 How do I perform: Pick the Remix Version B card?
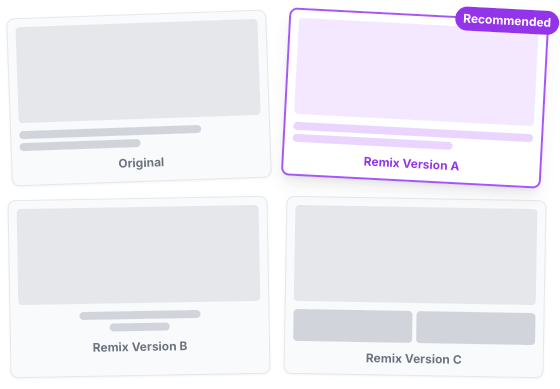(139, 287)
